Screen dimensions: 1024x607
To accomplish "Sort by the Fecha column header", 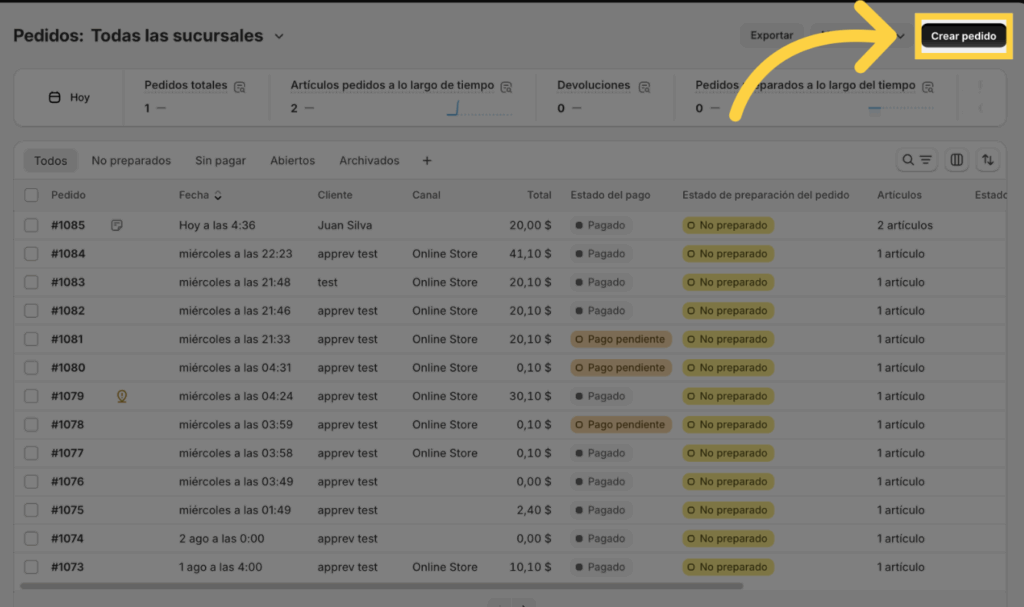I will (200, 195).
